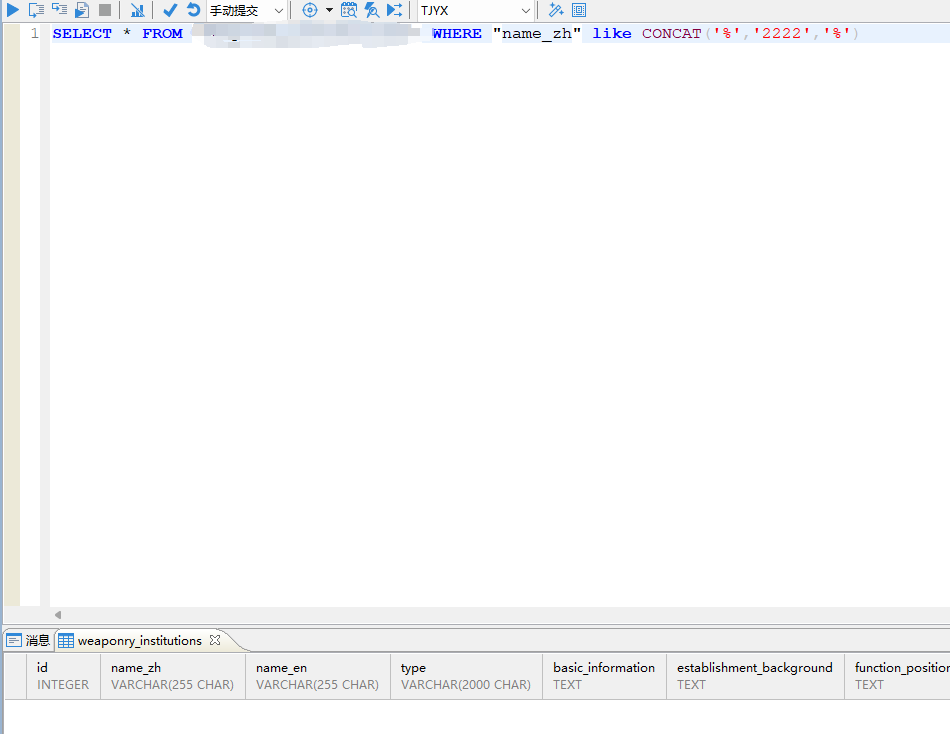
Task: Commit the transaction with the checkmark icon
Action: [170, 10]
